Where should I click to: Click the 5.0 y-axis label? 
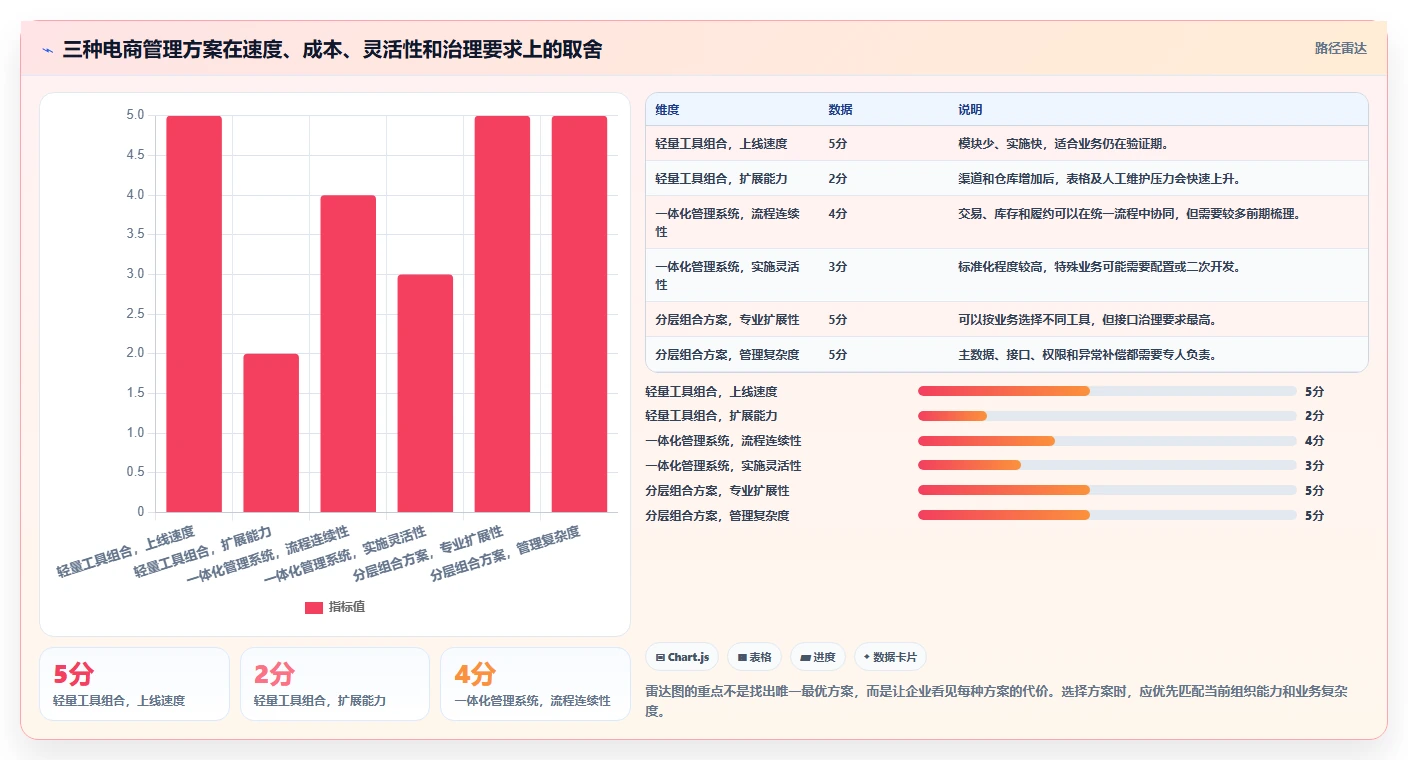(135, 115)
